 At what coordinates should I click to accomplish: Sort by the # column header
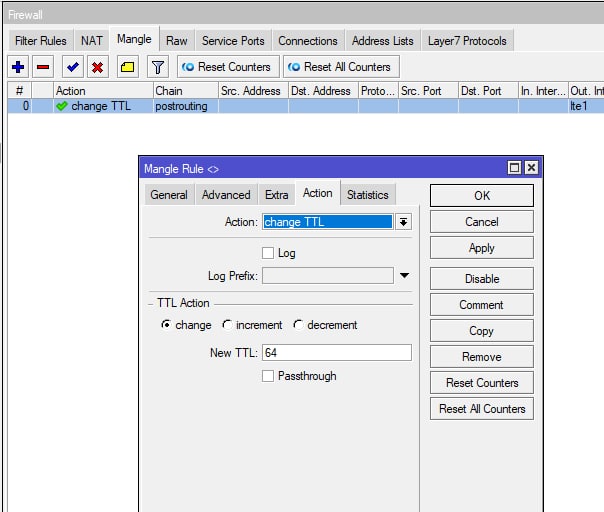click(20, 91)
